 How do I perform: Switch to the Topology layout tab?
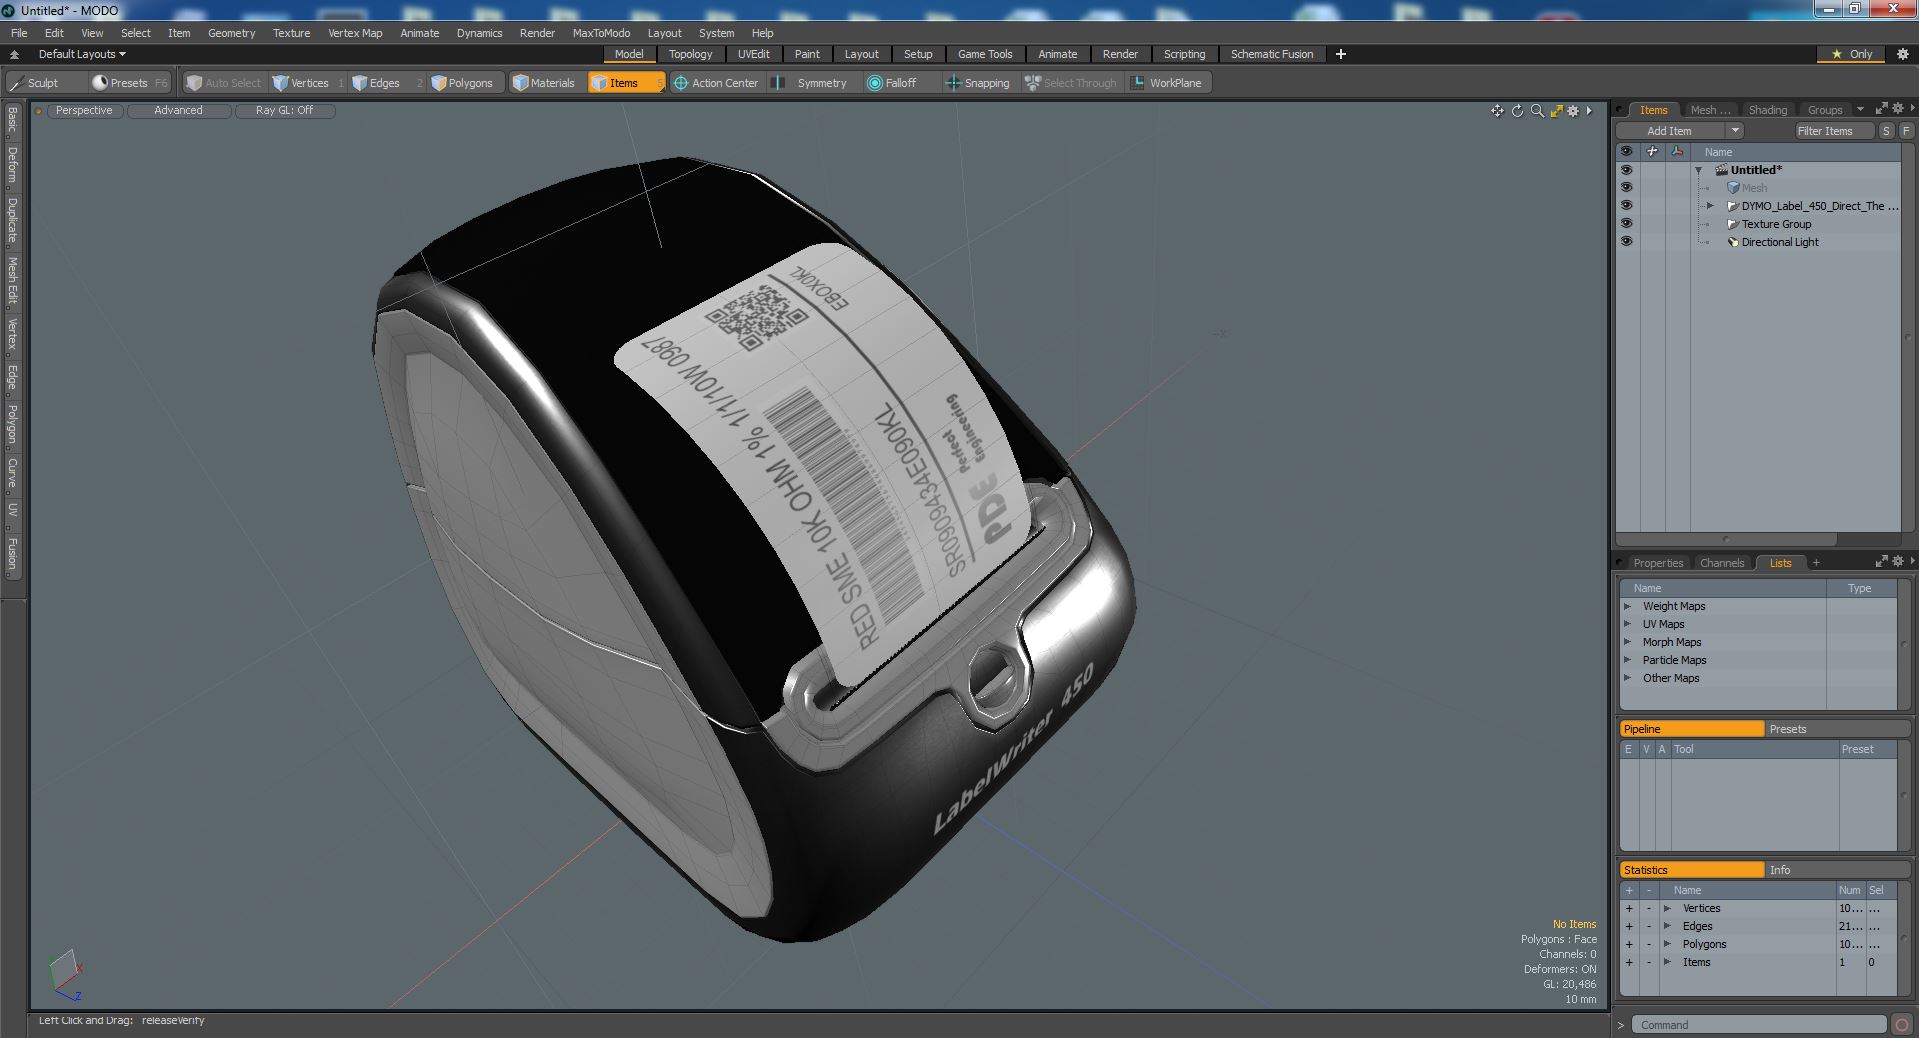690,54
